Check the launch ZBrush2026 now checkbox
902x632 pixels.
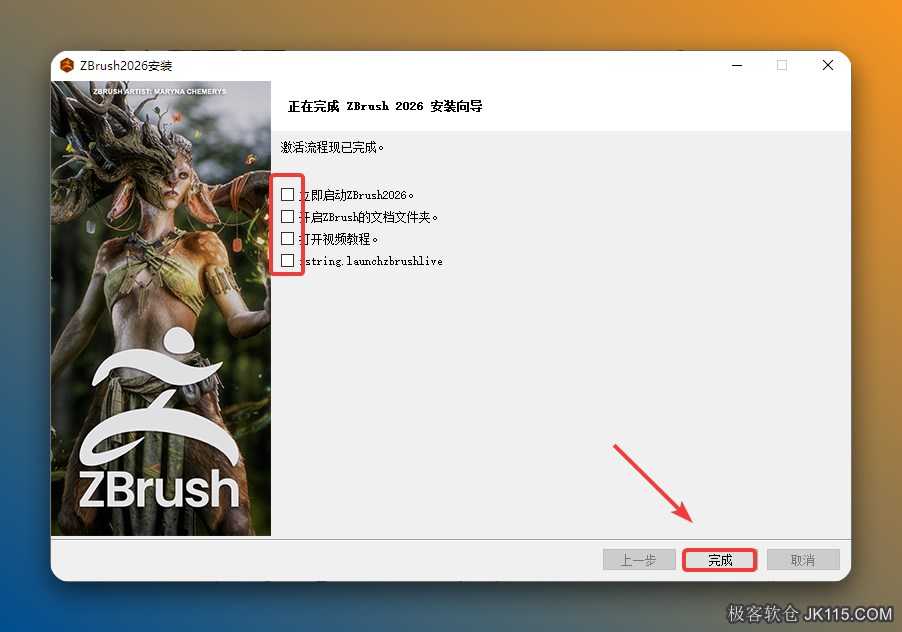288,195
